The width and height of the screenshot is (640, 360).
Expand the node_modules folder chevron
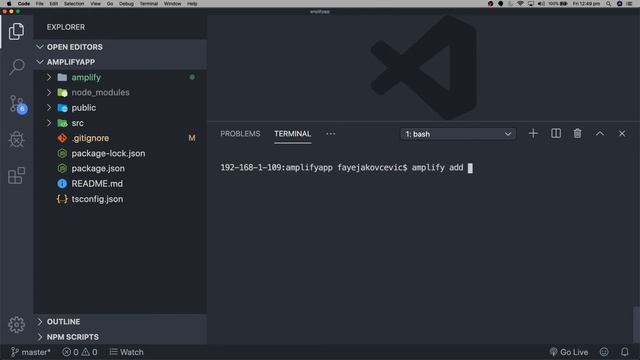(49, 92)
